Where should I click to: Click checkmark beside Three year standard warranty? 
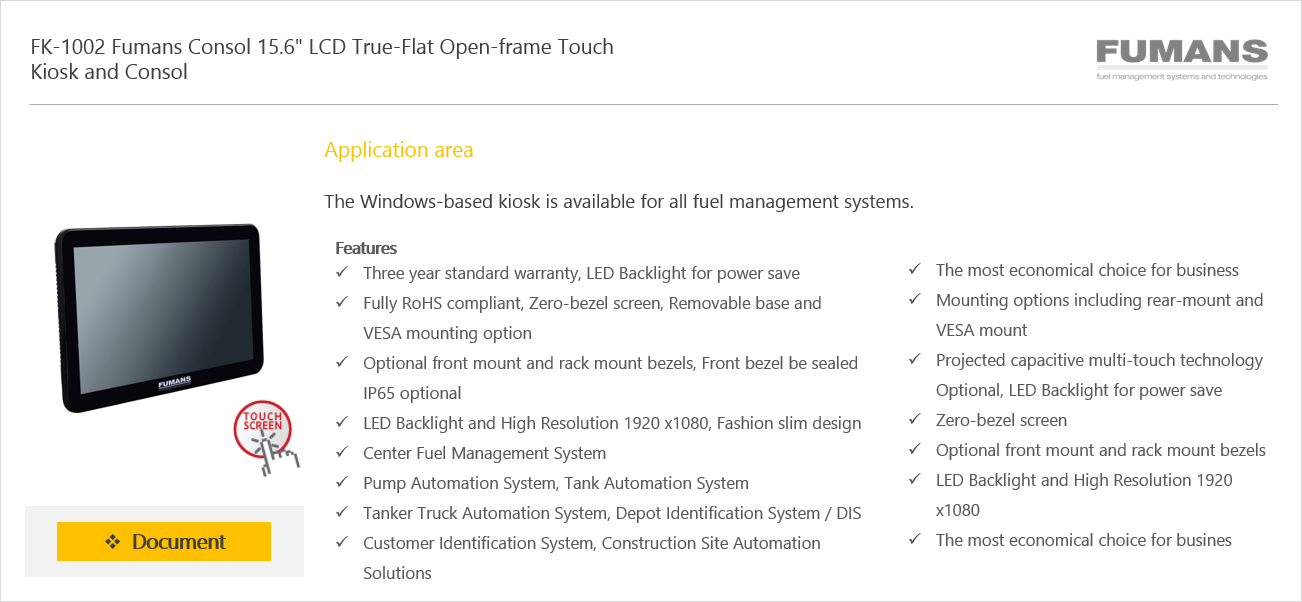(x=342, y=272)
